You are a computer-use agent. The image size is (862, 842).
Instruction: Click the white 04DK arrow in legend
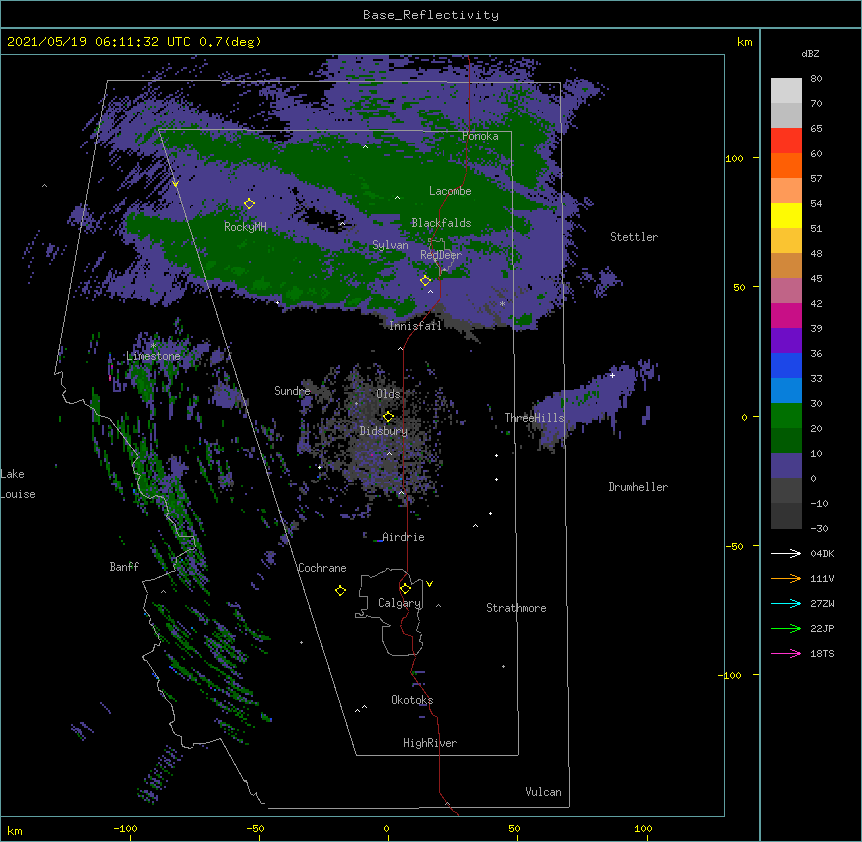tap(786, 553)
